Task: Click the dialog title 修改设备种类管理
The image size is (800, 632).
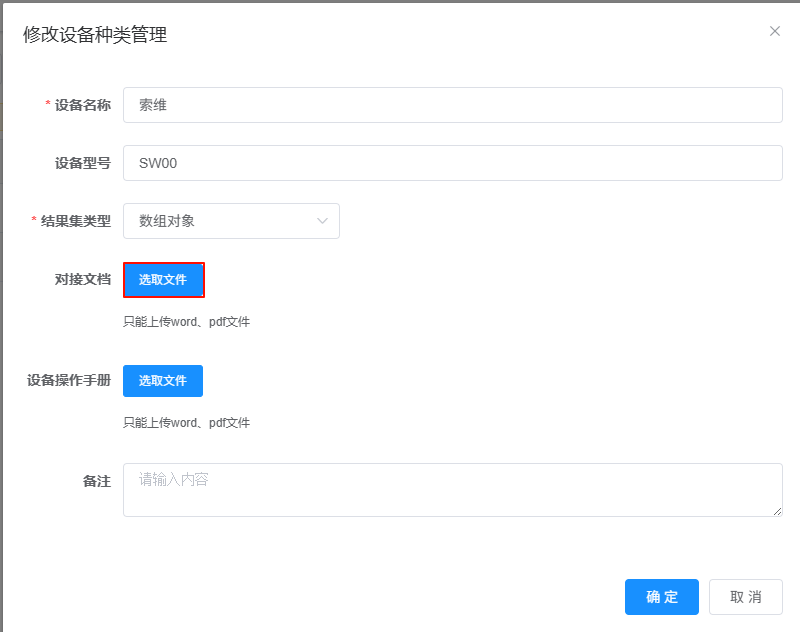Action: 95,35
